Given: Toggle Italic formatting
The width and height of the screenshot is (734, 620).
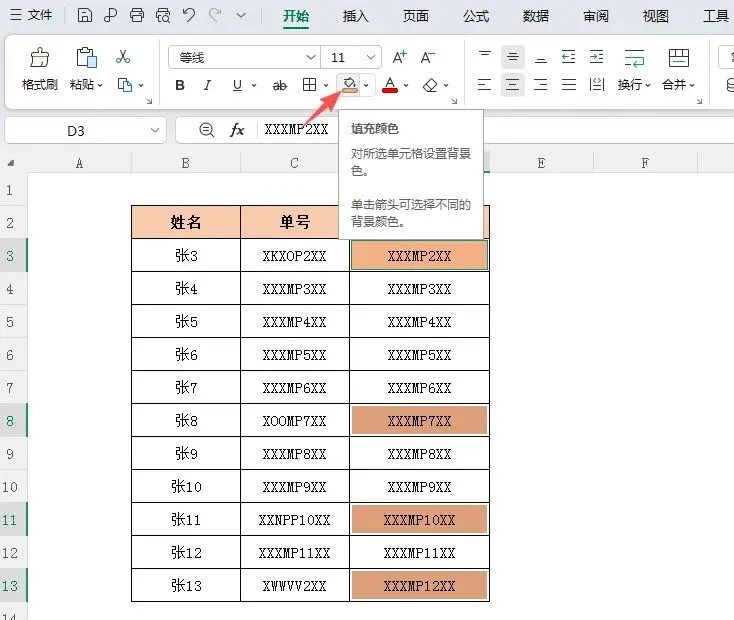Looking at the screenshot, I should click(x=207, y=85).
